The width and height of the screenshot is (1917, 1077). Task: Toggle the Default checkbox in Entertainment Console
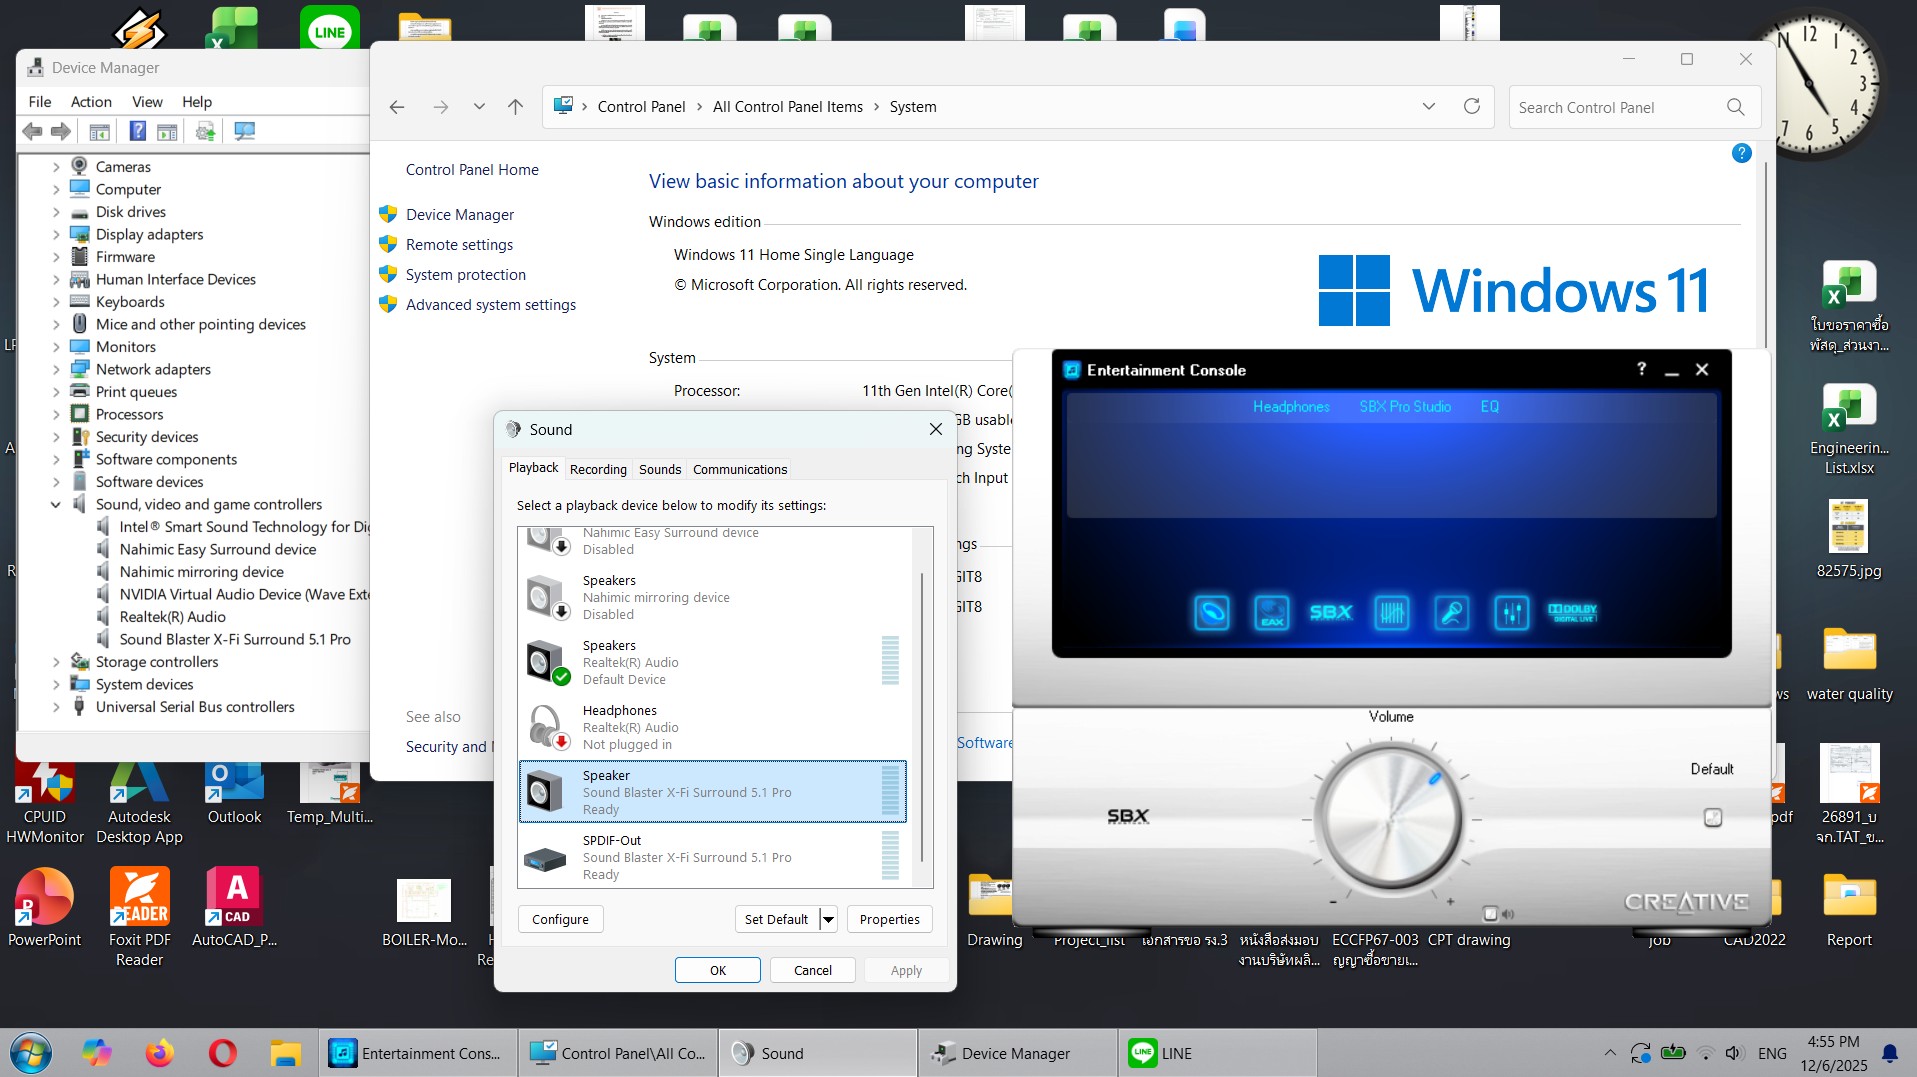click(1712, 817)
